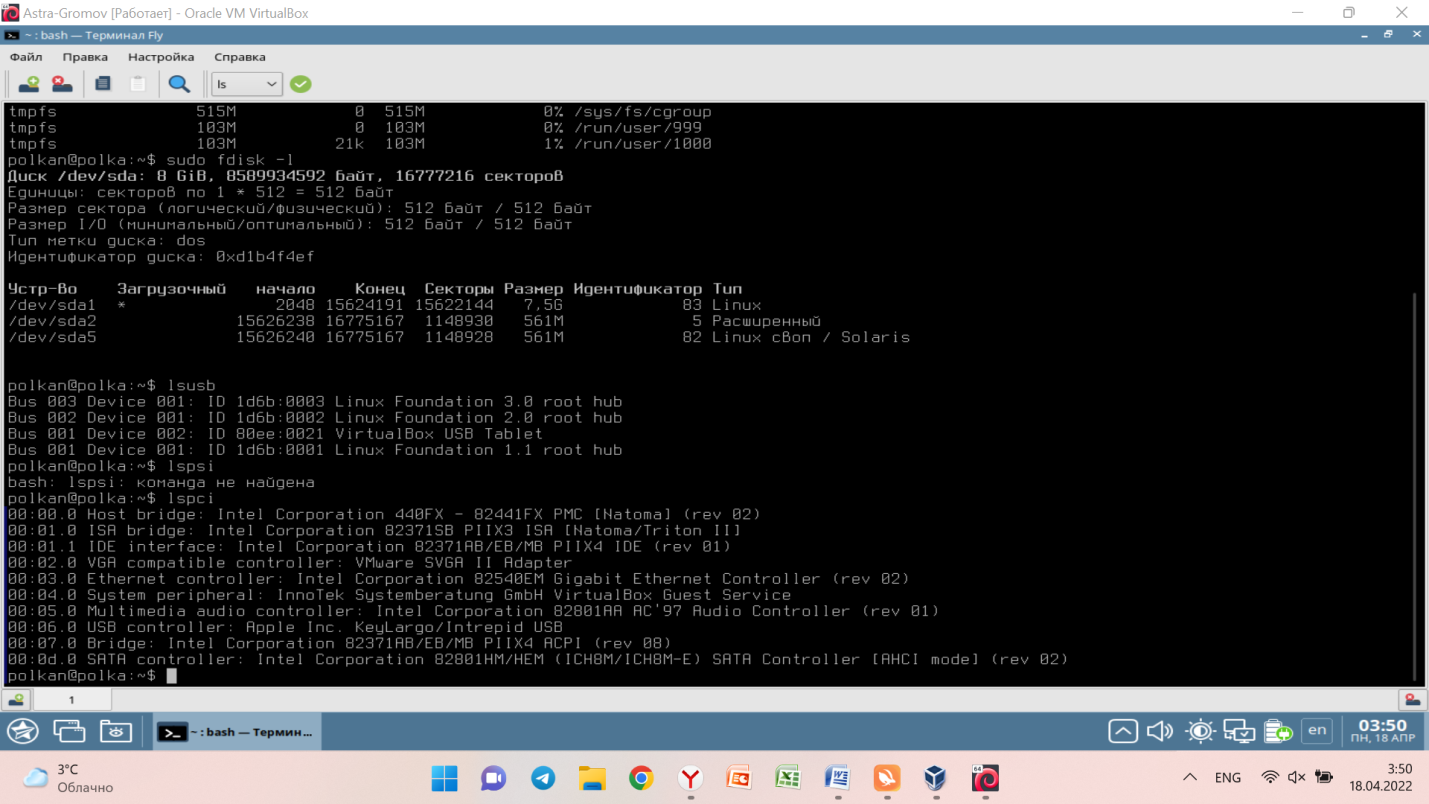Add tab with bottom-left tab bar icon
Viewport: 1429px width, 804px height.
click(x=16, y=700)
